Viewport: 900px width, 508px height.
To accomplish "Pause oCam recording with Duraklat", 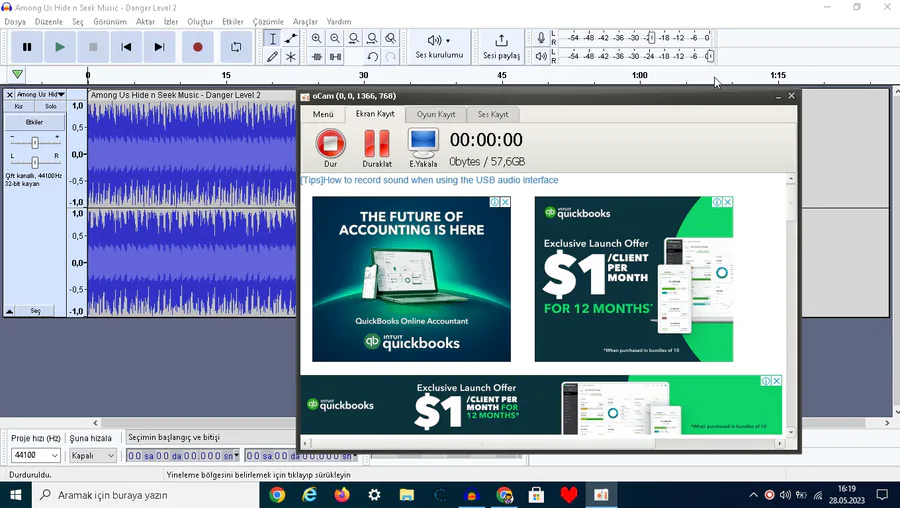I will pyautogui.click(x=377, y=148).
